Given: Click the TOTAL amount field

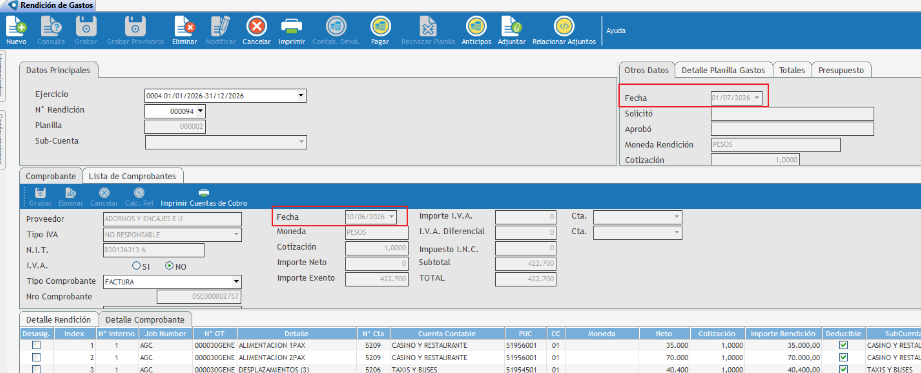Looking at the screenshot, I should [x=526, y=279].
